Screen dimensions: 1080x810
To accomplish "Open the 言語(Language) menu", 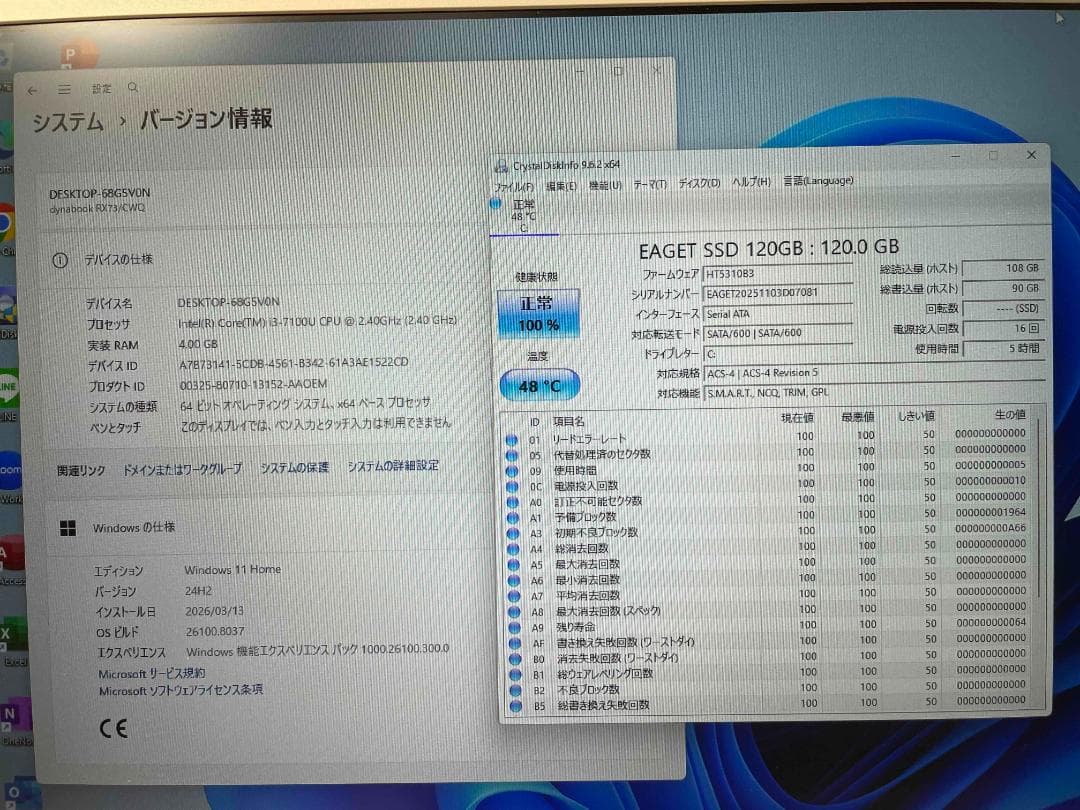I will point(818,180).
